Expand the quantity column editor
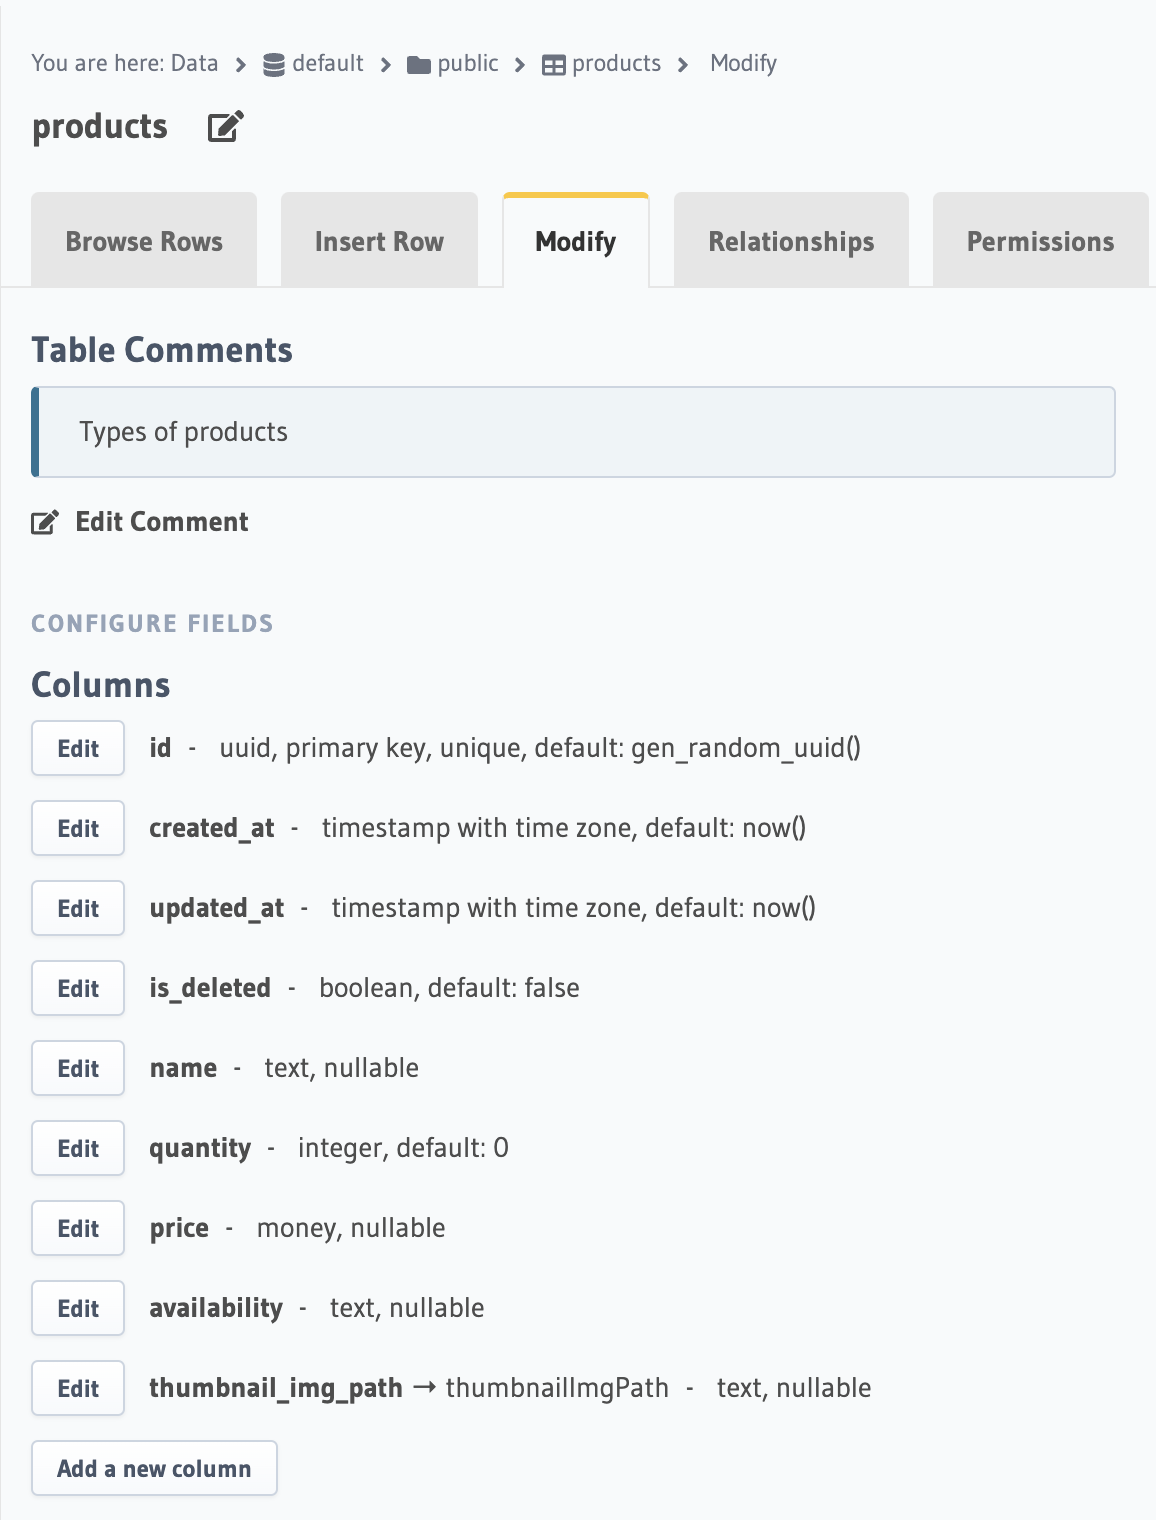Screen dimensions: 1156x1520 coord(78,1148)
